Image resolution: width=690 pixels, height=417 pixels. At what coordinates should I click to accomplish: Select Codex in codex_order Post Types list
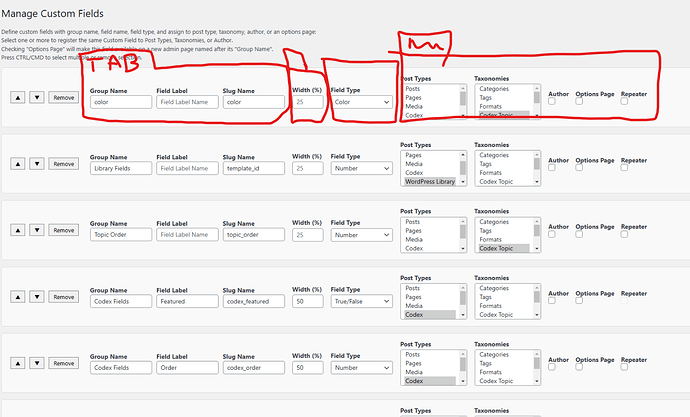[430, 381]
